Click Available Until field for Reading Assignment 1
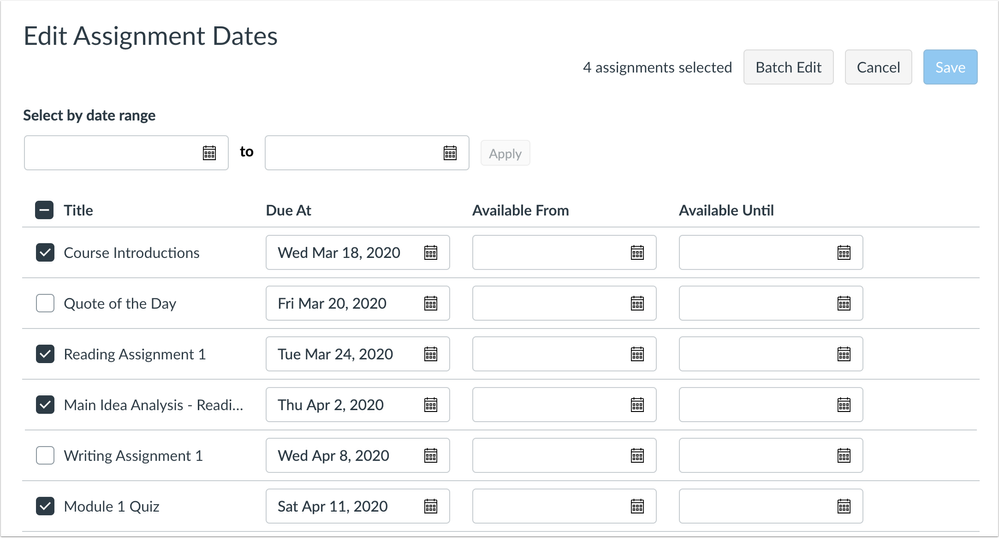 point(770,354)
